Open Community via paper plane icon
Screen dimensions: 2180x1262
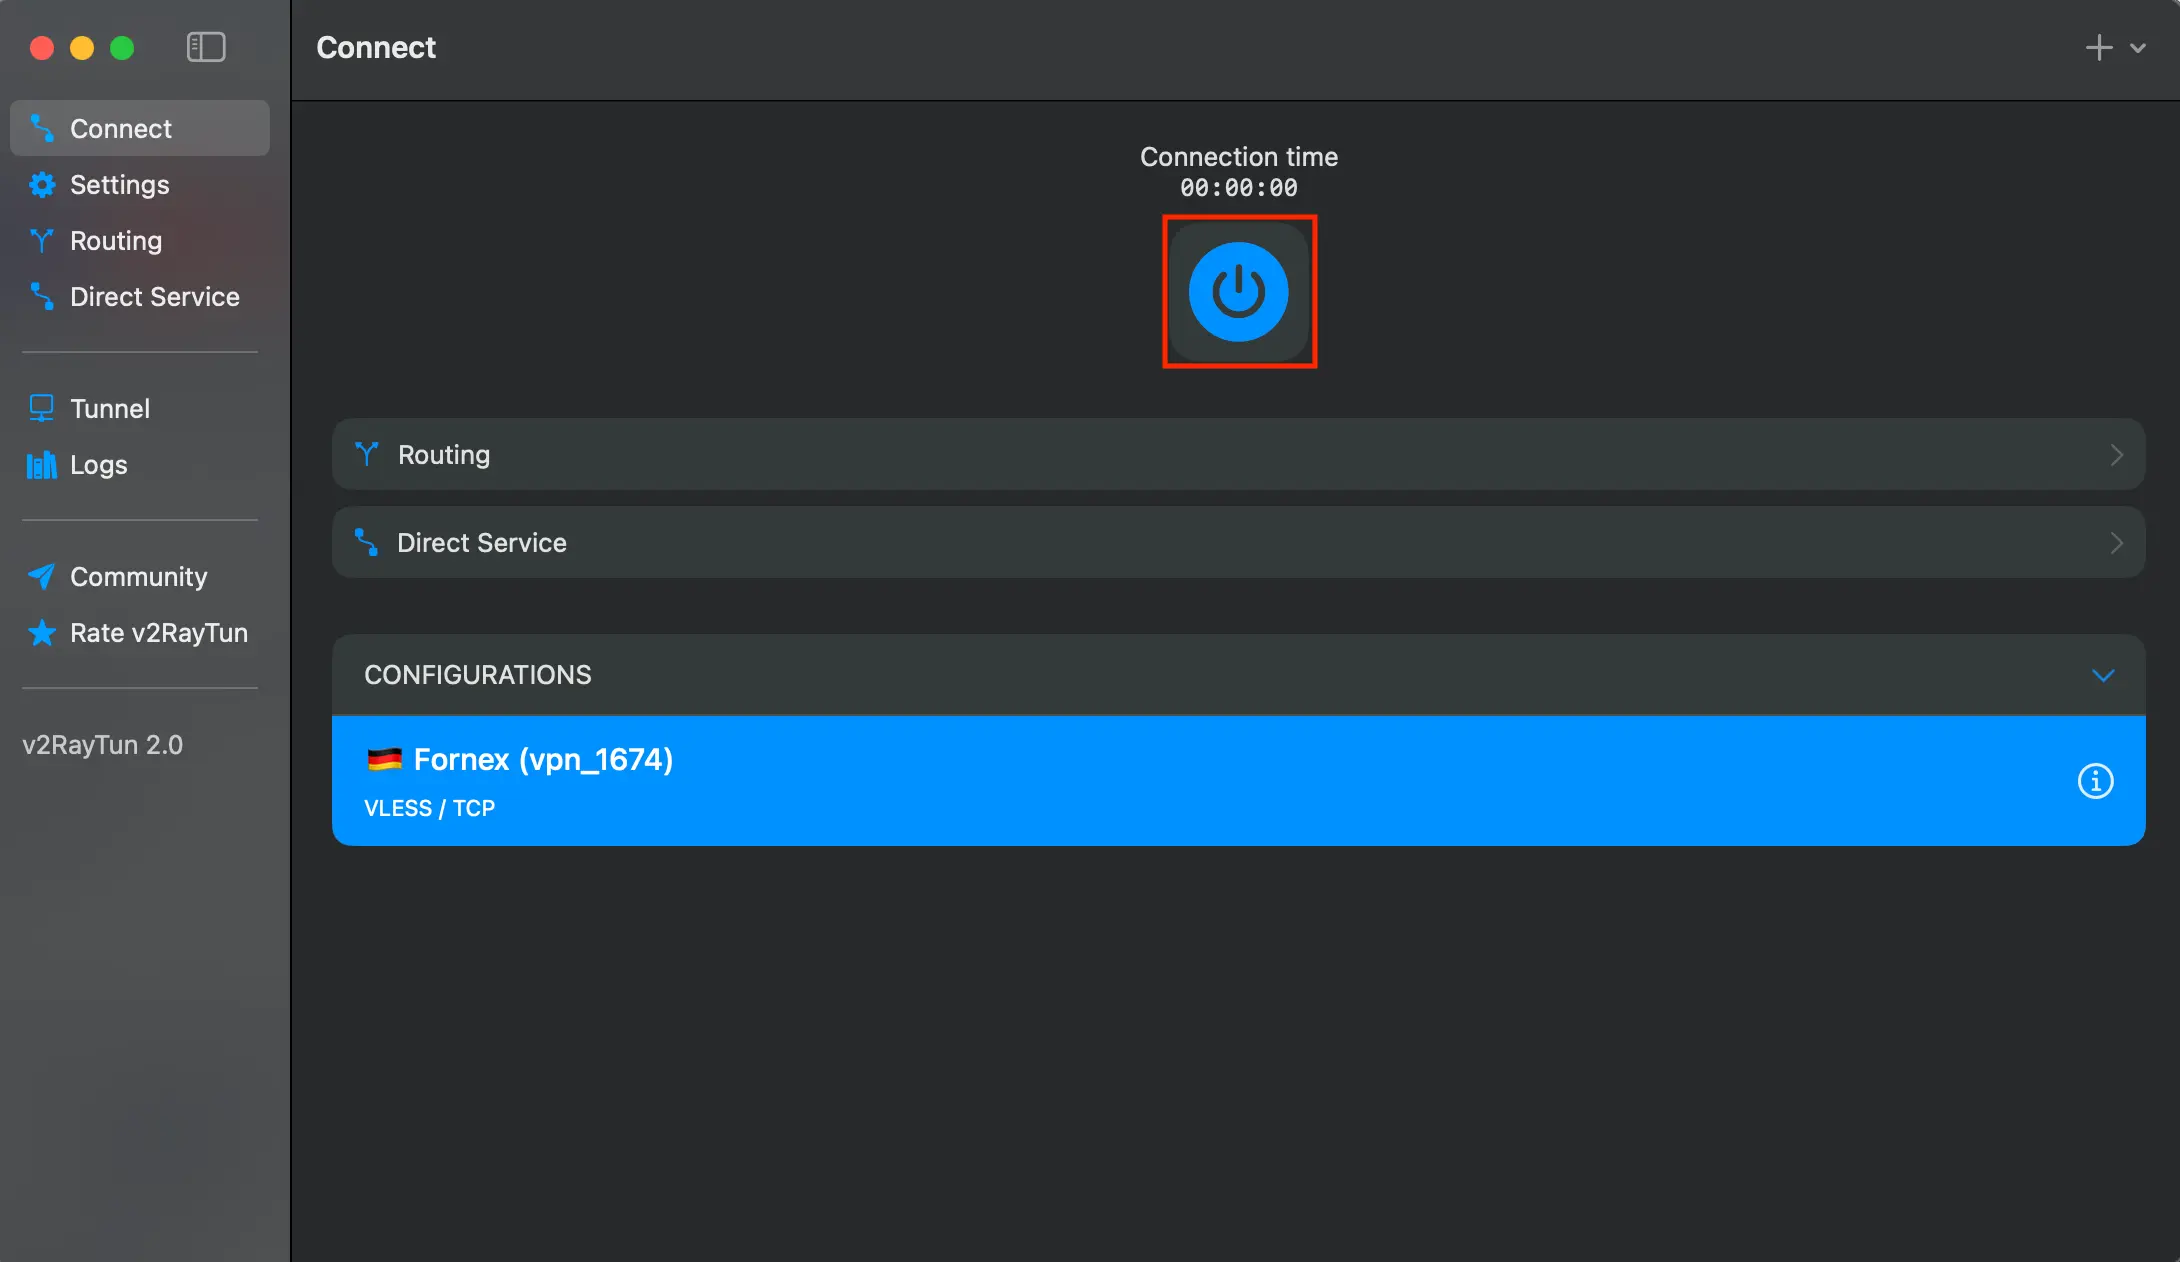click(42, 576)
